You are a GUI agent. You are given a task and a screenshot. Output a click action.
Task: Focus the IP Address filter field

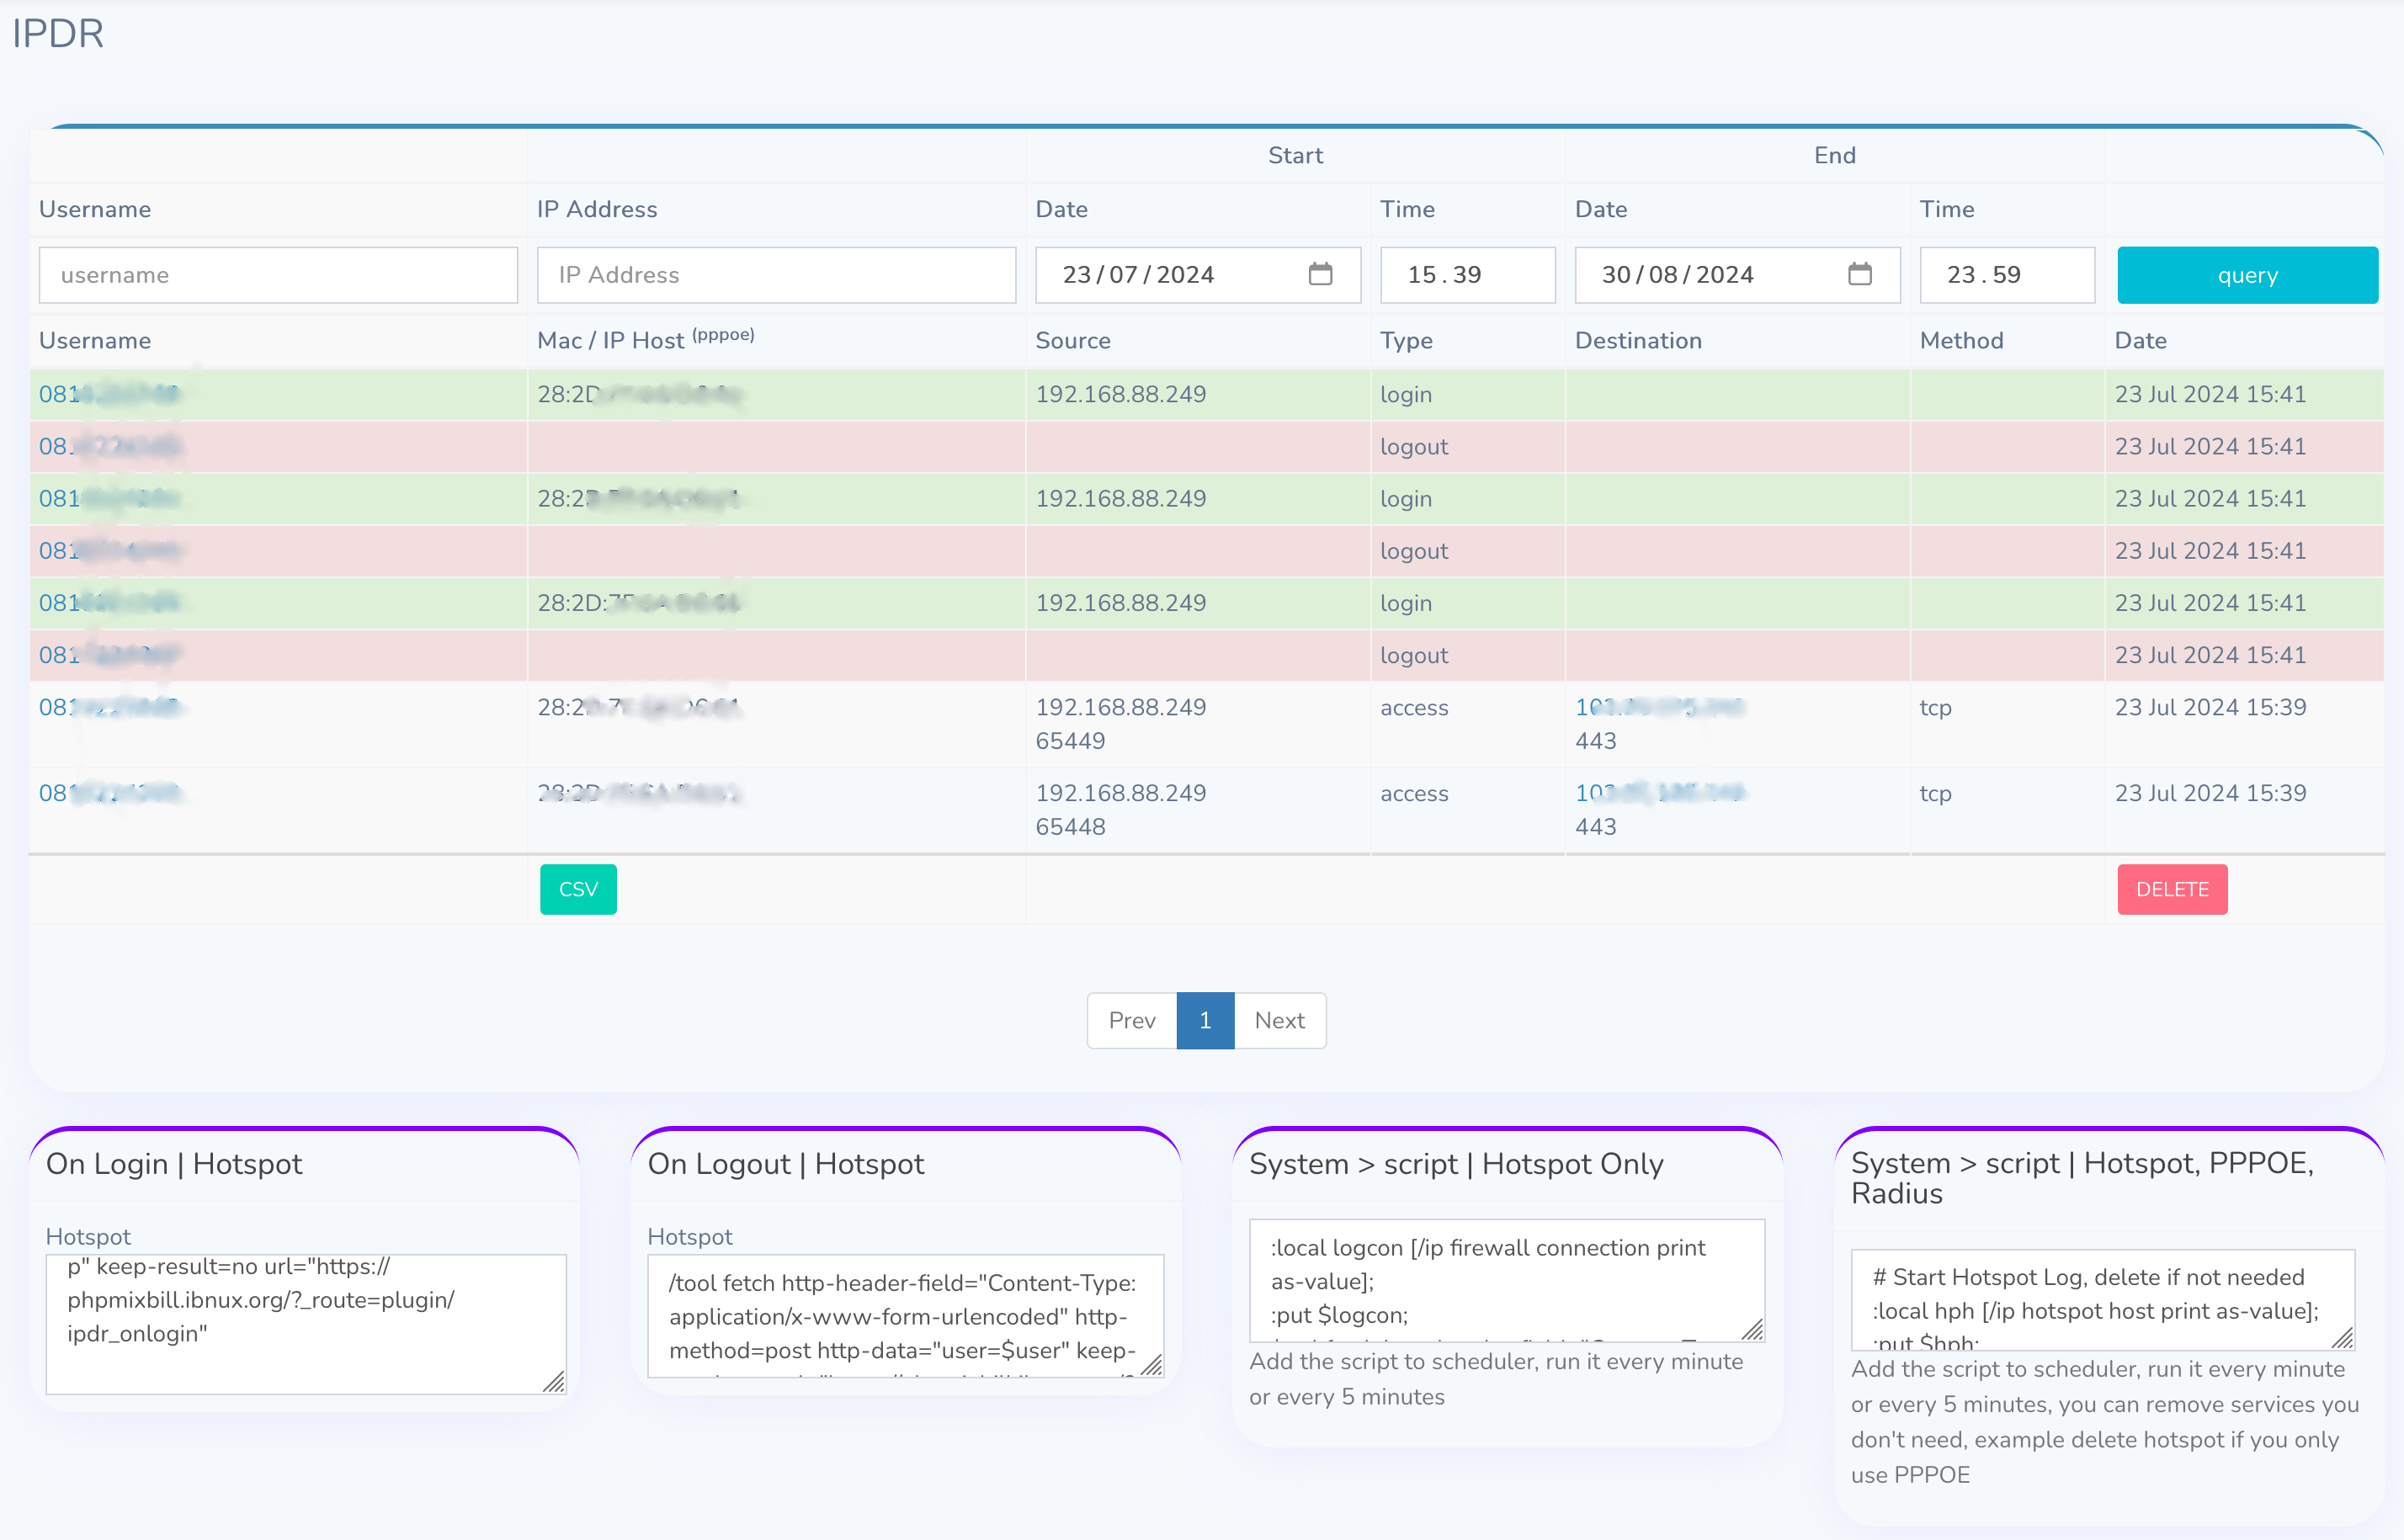[x=776, y=275]
